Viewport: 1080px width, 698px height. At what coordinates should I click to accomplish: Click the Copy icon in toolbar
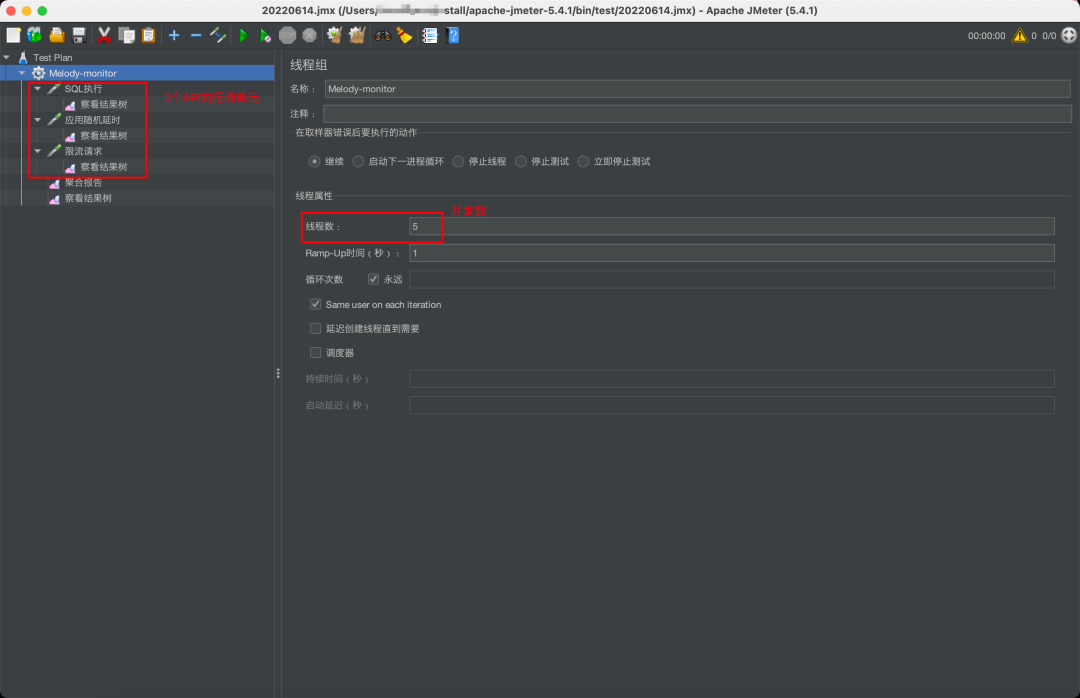[126, 35]
